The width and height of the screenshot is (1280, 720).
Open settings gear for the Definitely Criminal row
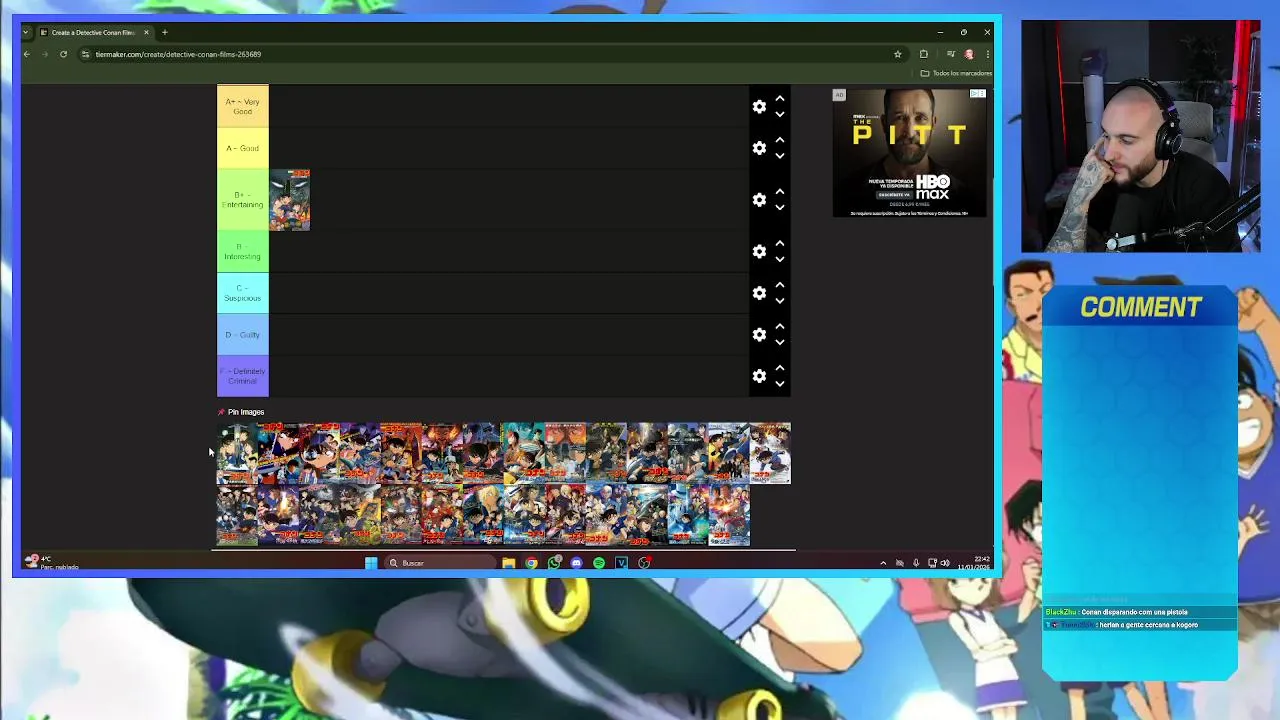pyautogui.click(x=759, y=376)
